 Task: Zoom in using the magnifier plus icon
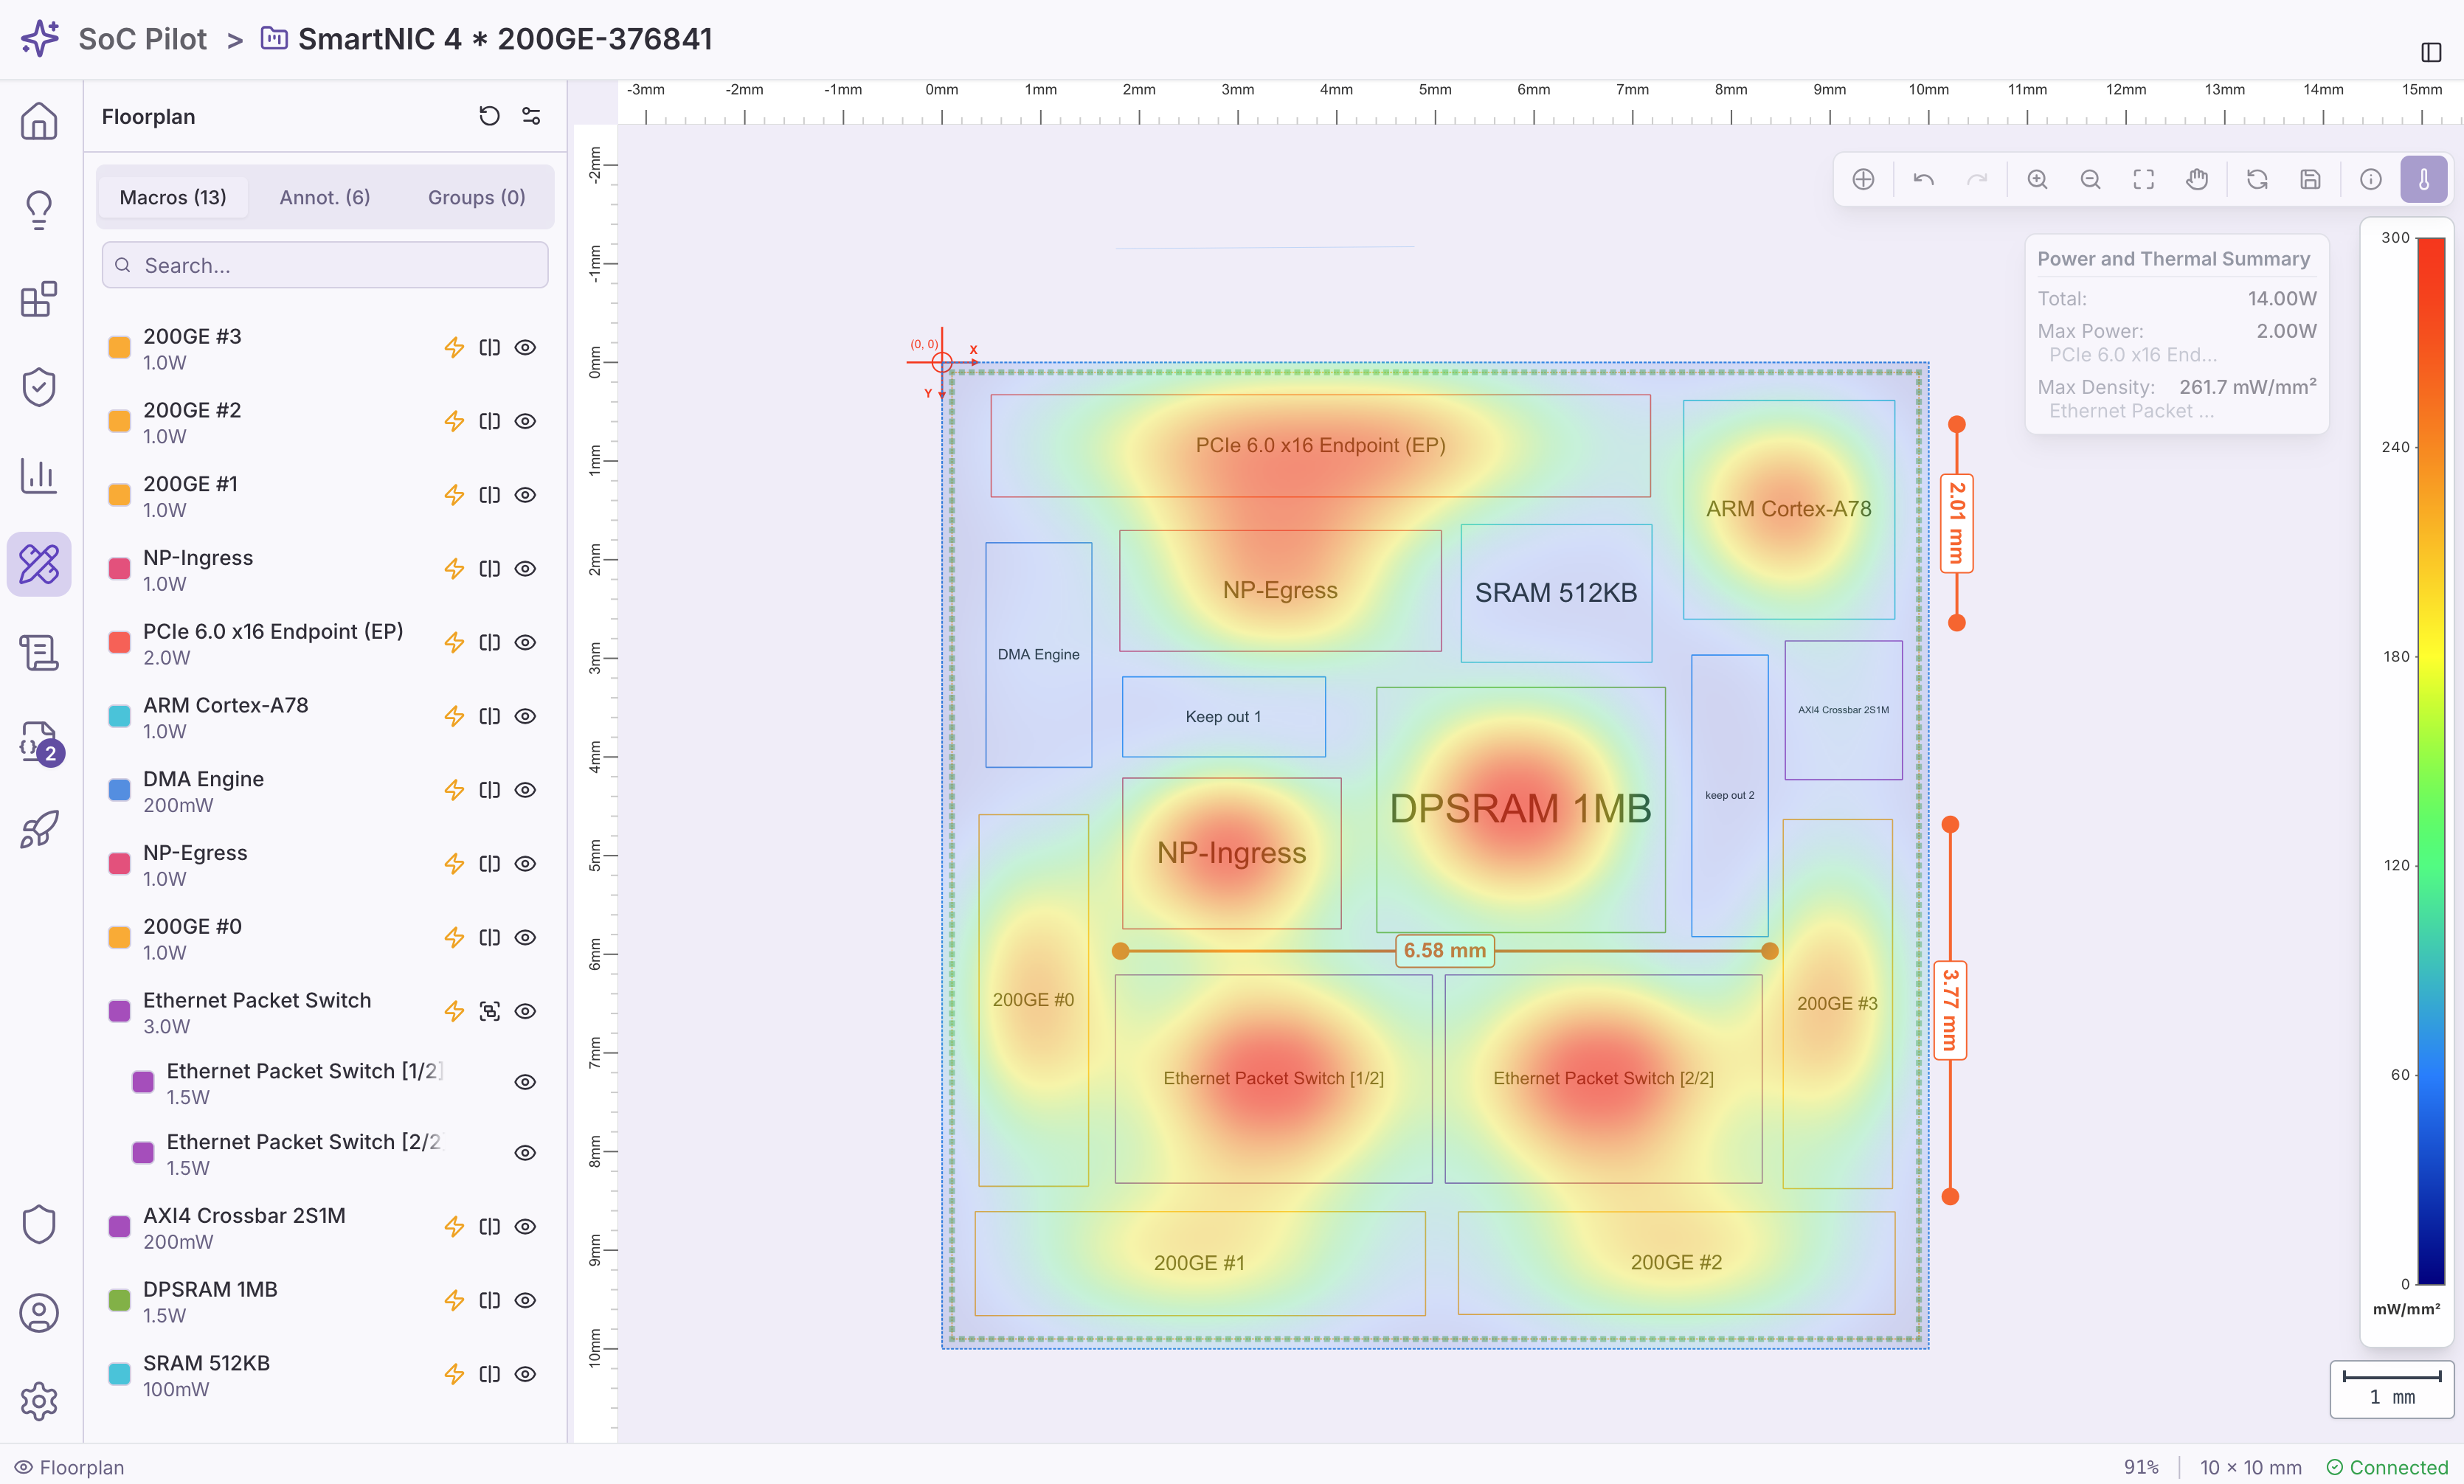(2038, 179)
